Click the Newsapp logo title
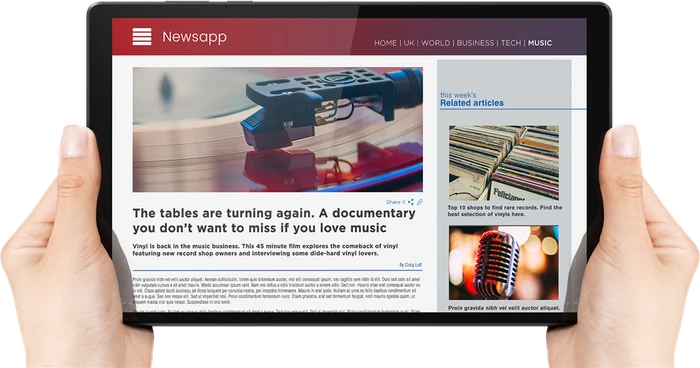Viewport: 700px width, 368px height. point(194,37)
